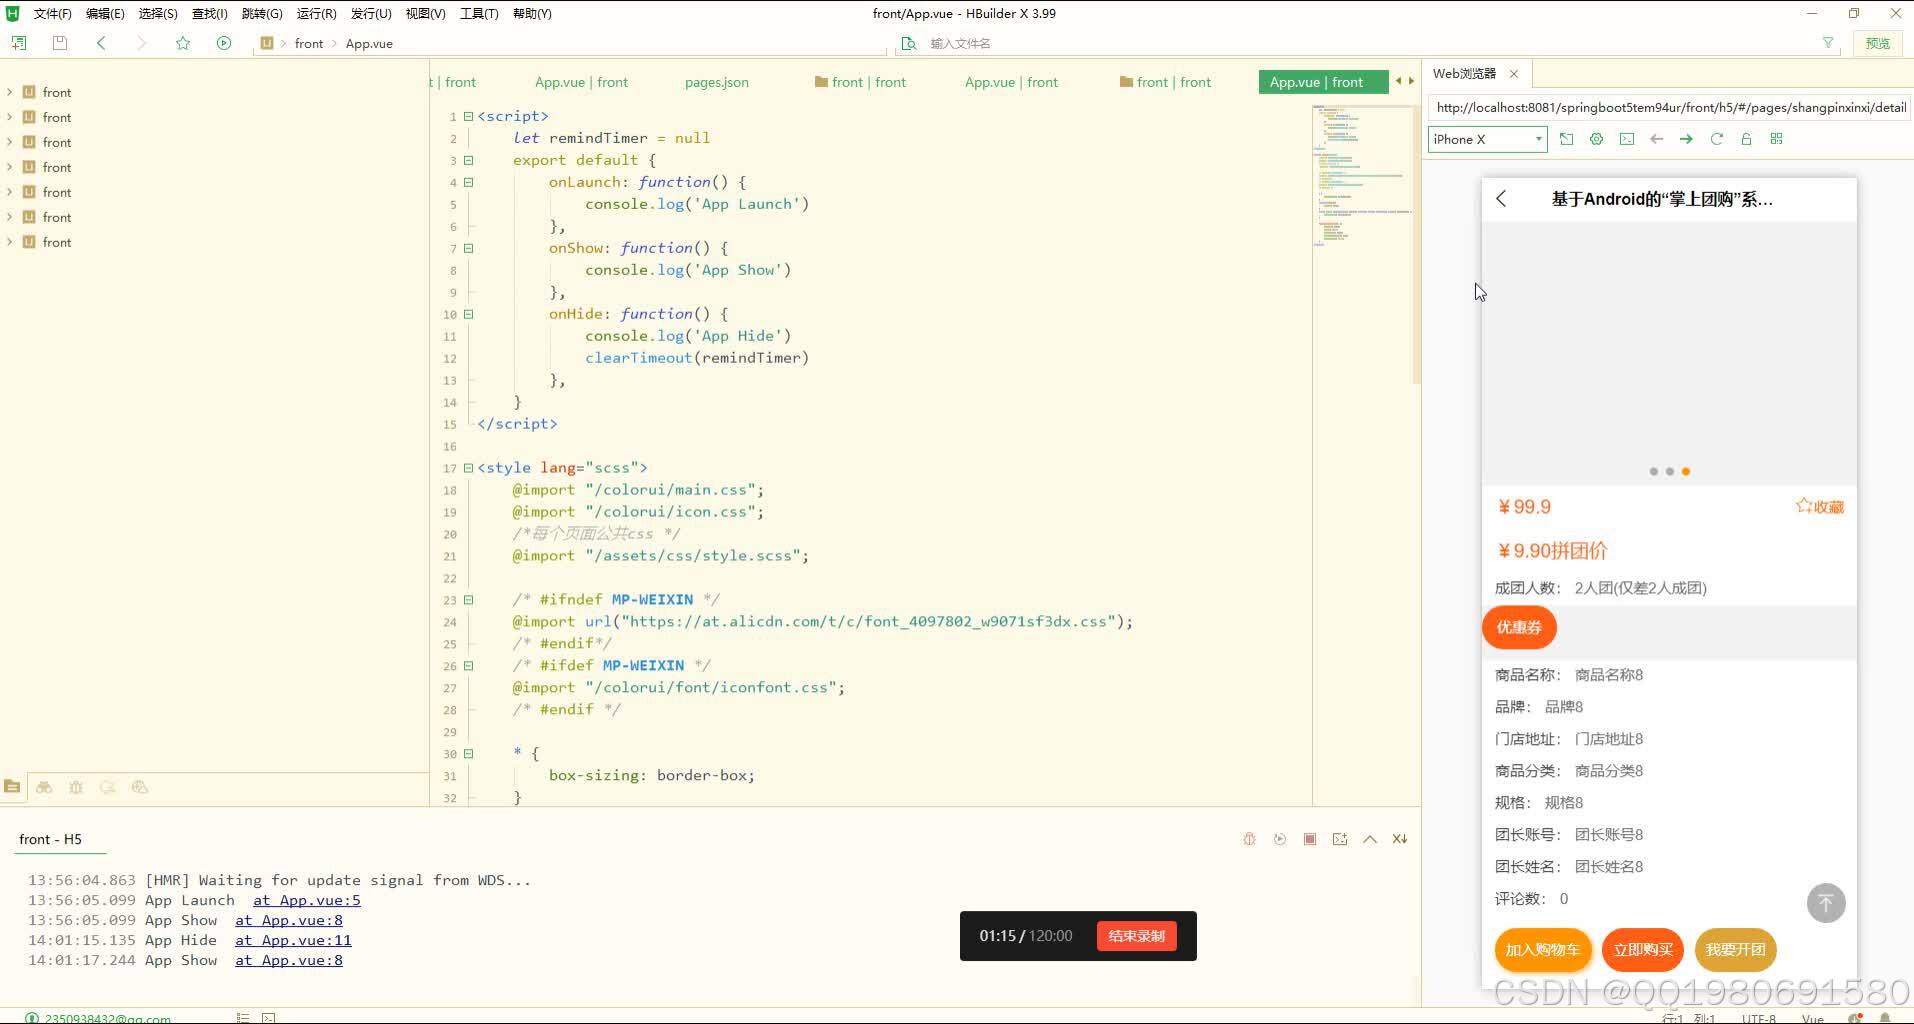Close the Web浏览器 tab
Viewport: 1914px width, 1024px height.
1514,74
